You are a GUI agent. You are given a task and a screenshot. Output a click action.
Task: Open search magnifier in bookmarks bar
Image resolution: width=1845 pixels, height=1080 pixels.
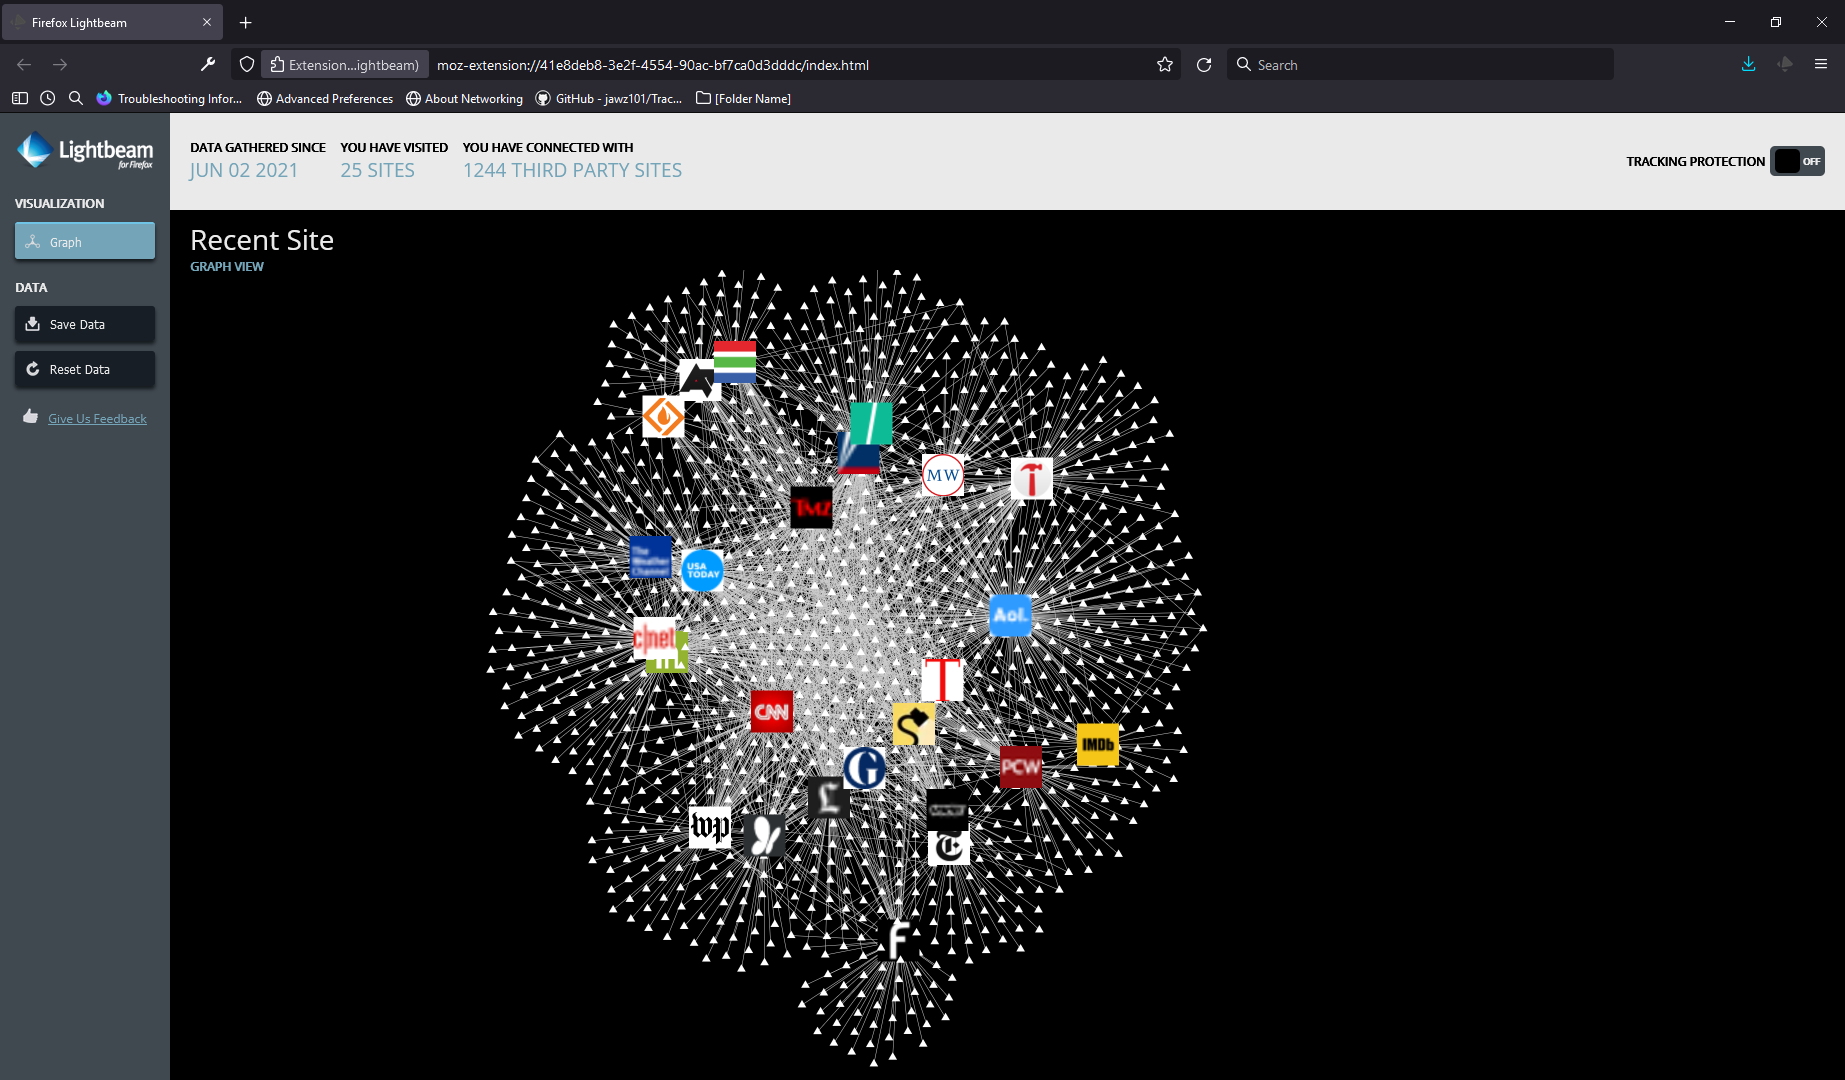coord(75,98)
